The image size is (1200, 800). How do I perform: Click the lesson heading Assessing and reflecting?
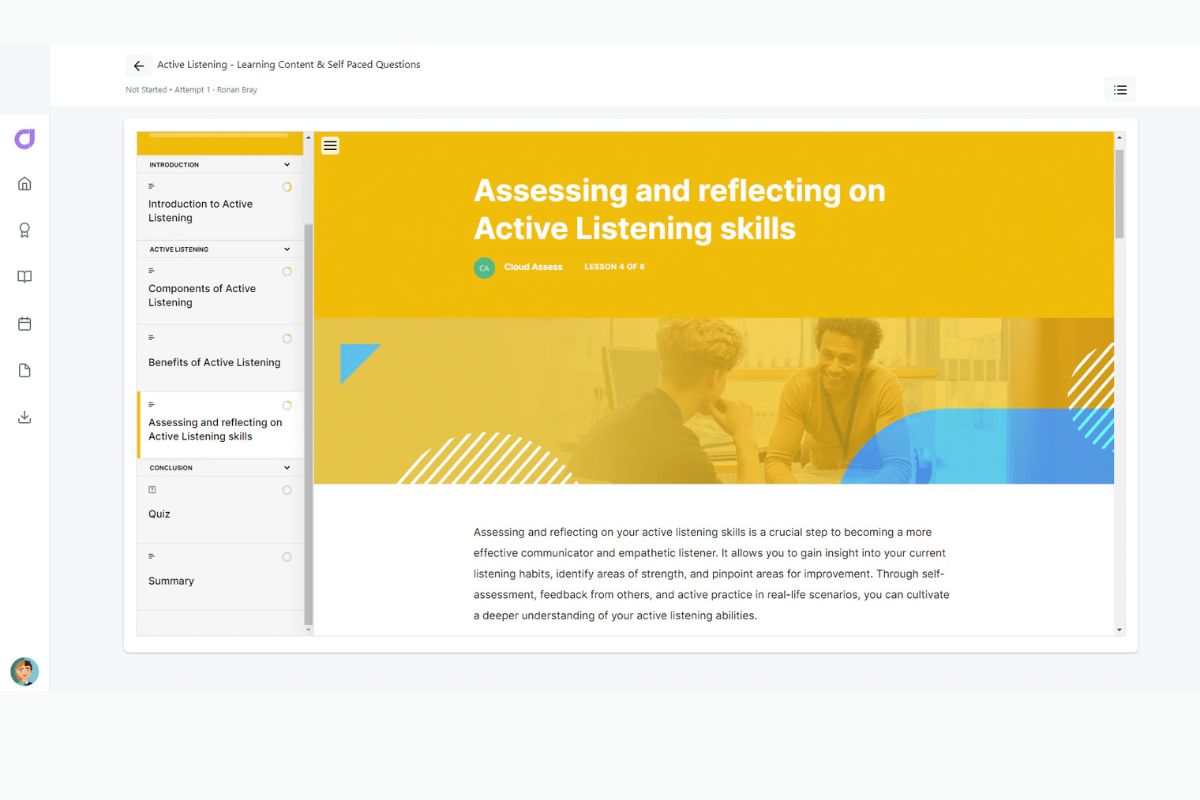coord(679,209)
